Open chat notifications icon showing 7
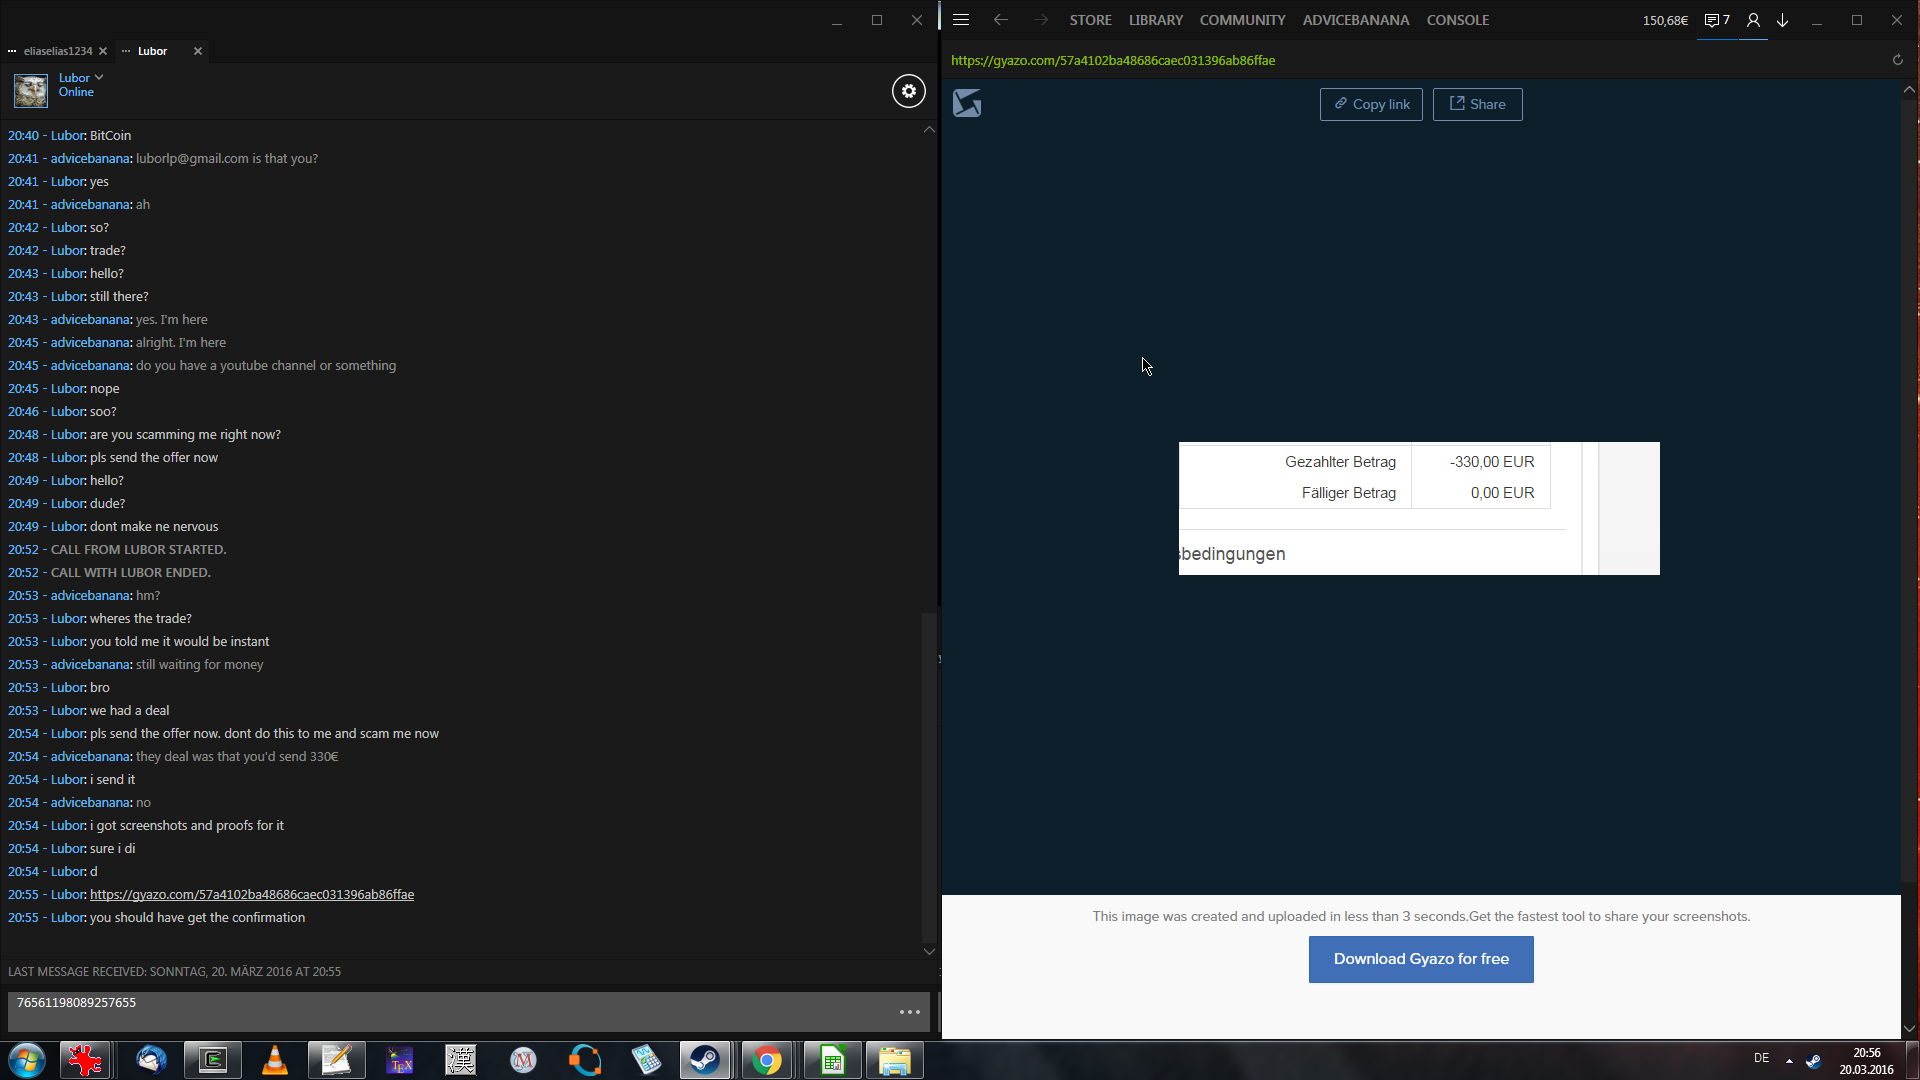 tap(1717, 20)
